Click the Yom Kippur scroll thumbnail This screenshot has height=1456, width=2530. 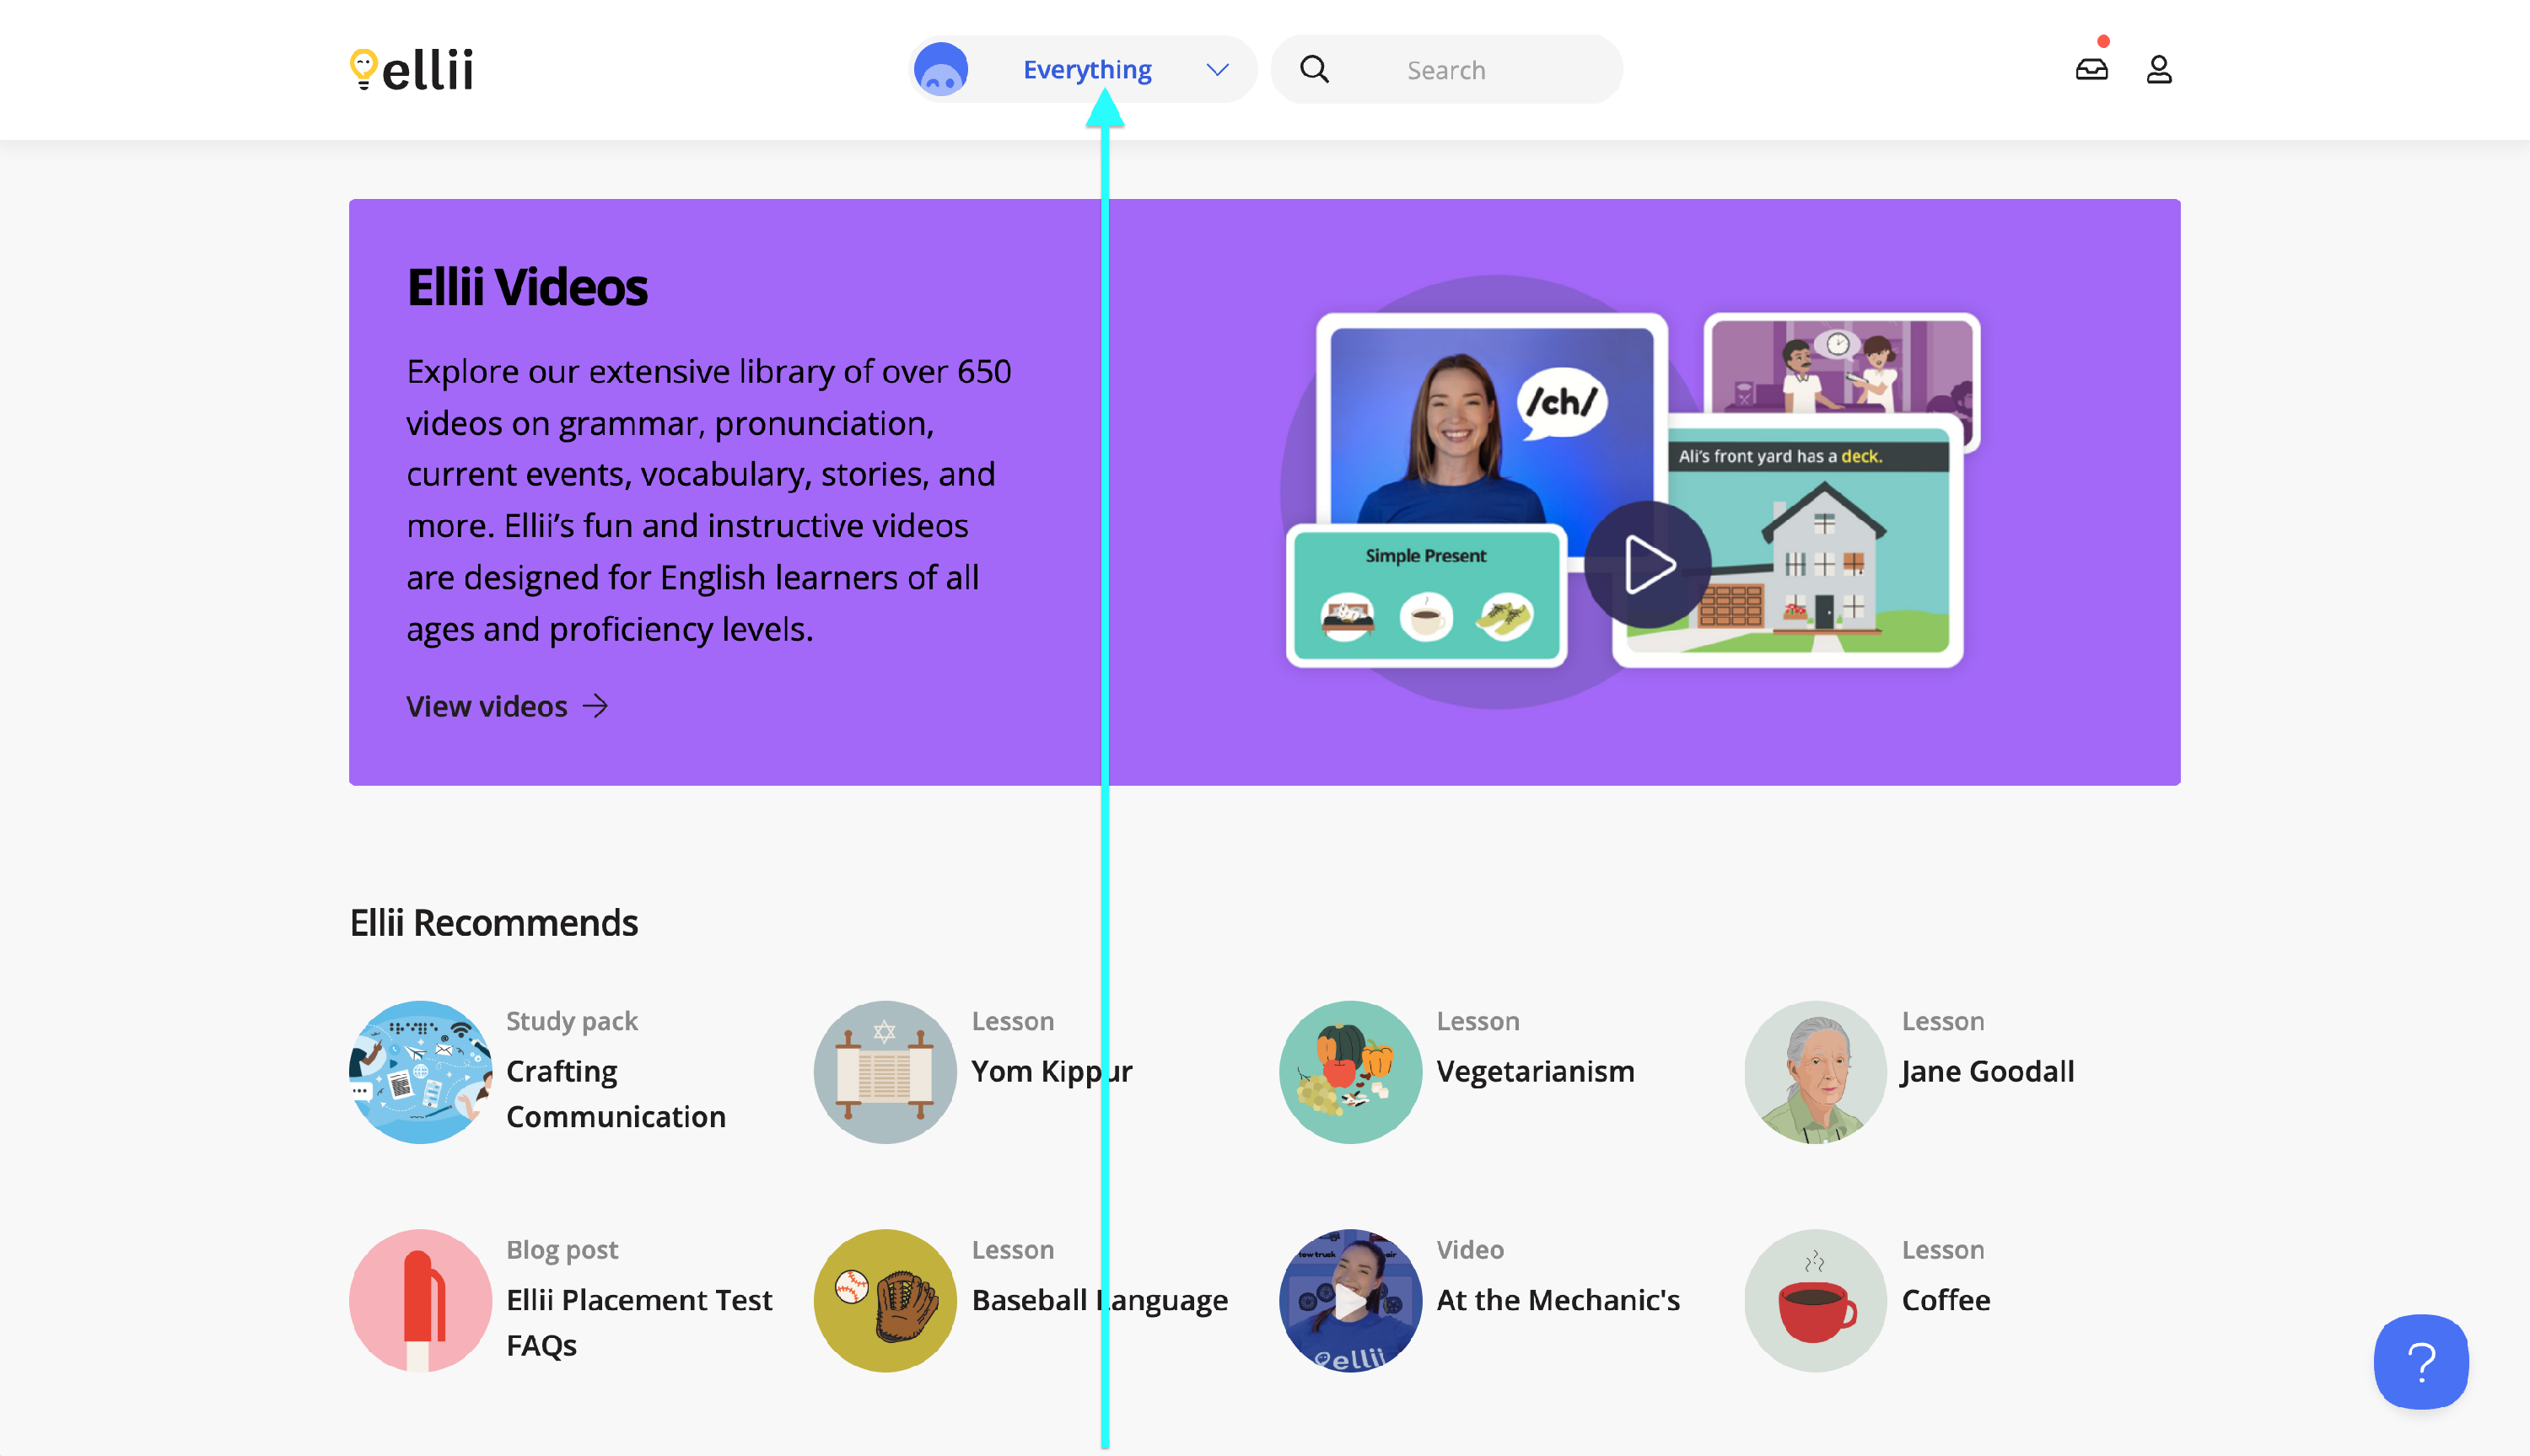pyautogui.click(x=884, y=1072)
